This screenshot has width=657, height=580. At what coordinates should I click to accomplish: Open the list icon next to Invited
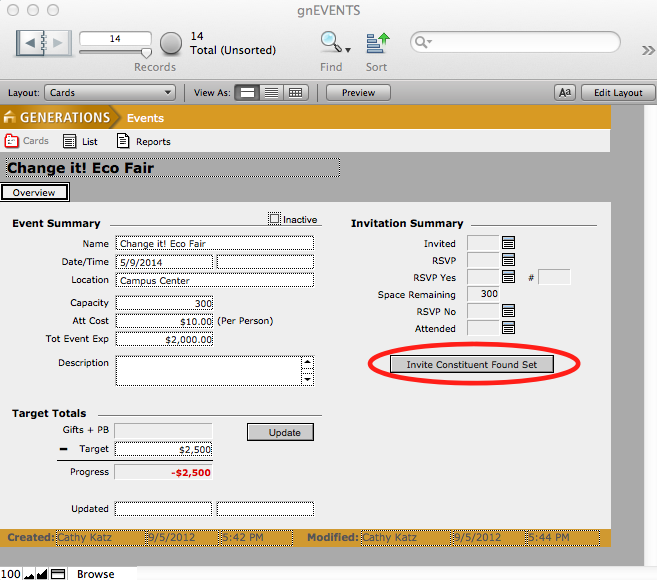click(508, 243)
